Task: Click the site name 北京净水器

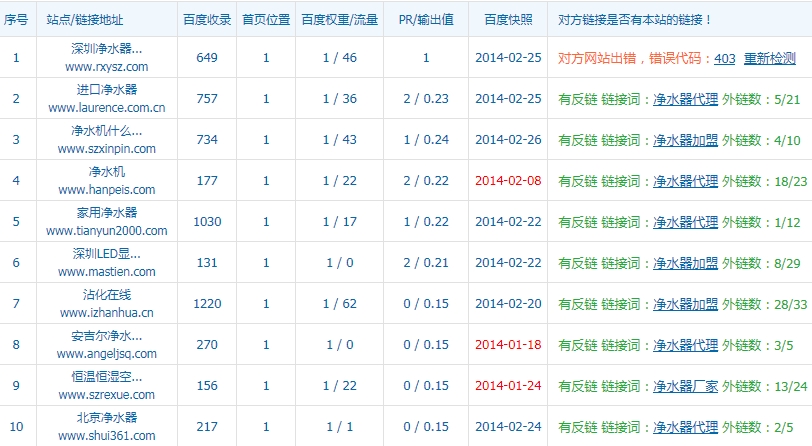Action: tap(107, 418)
